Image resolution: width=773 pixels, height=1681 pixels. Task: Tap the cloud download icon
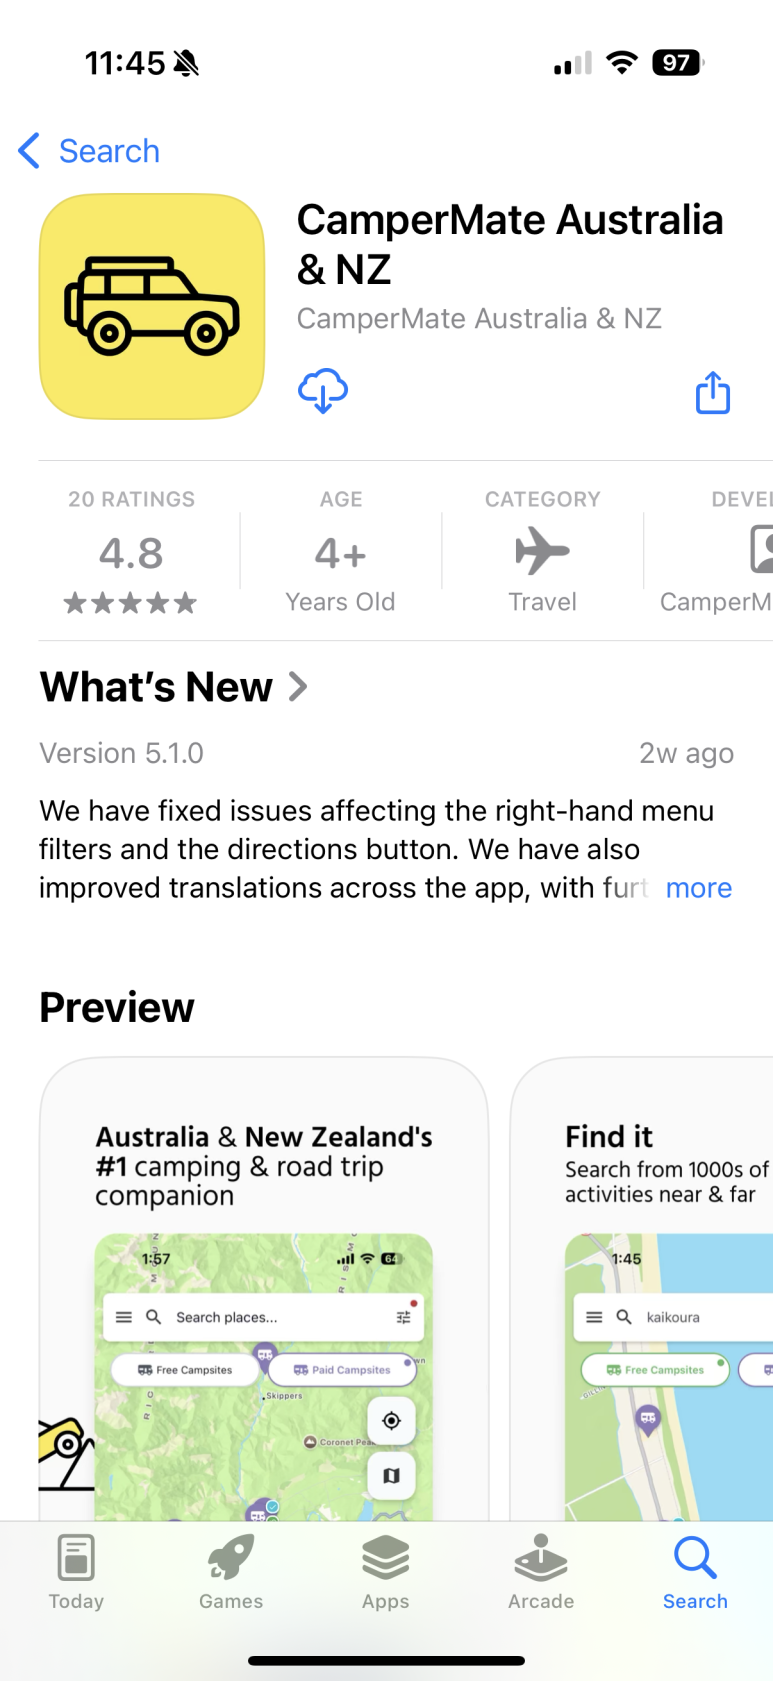(322, 390)
